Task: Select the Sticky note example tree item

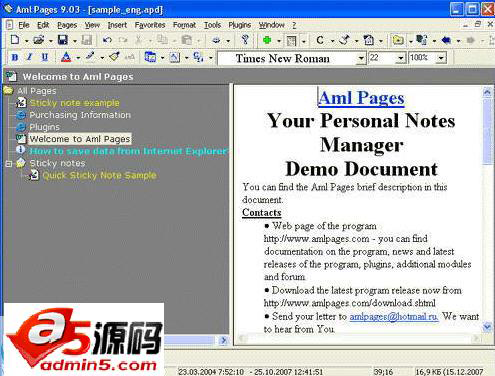Action: coord(74,103)
